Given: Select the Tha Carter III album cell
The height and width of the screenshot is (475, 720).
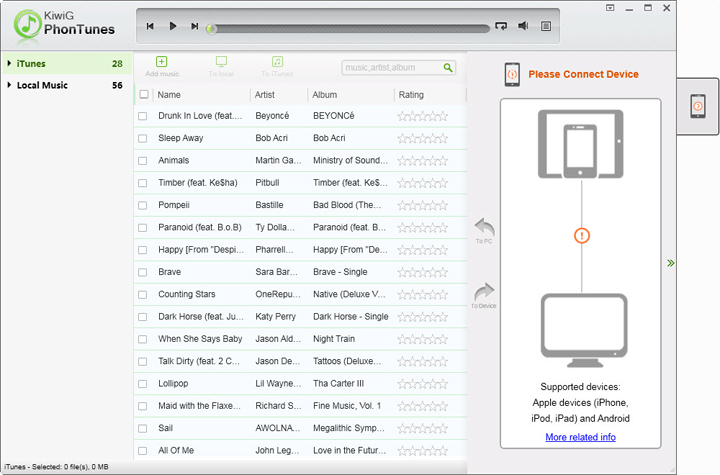Looking at the screenshot, I should tap(338, 383).
